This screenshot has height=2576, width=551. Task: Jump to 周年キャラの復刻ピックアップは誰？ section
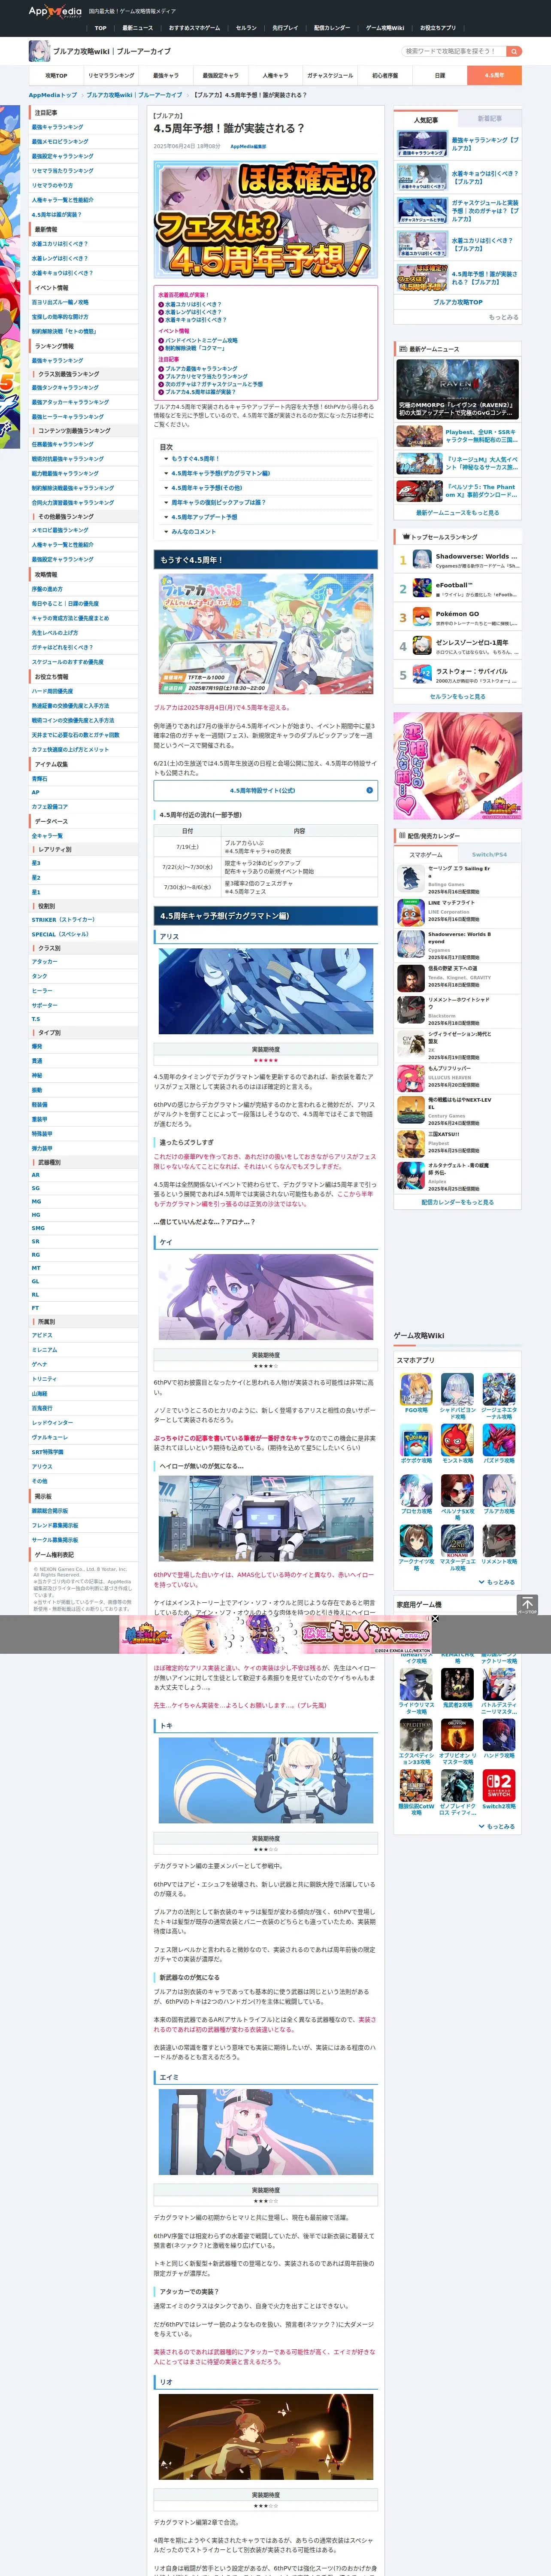[x=218, y=503]
